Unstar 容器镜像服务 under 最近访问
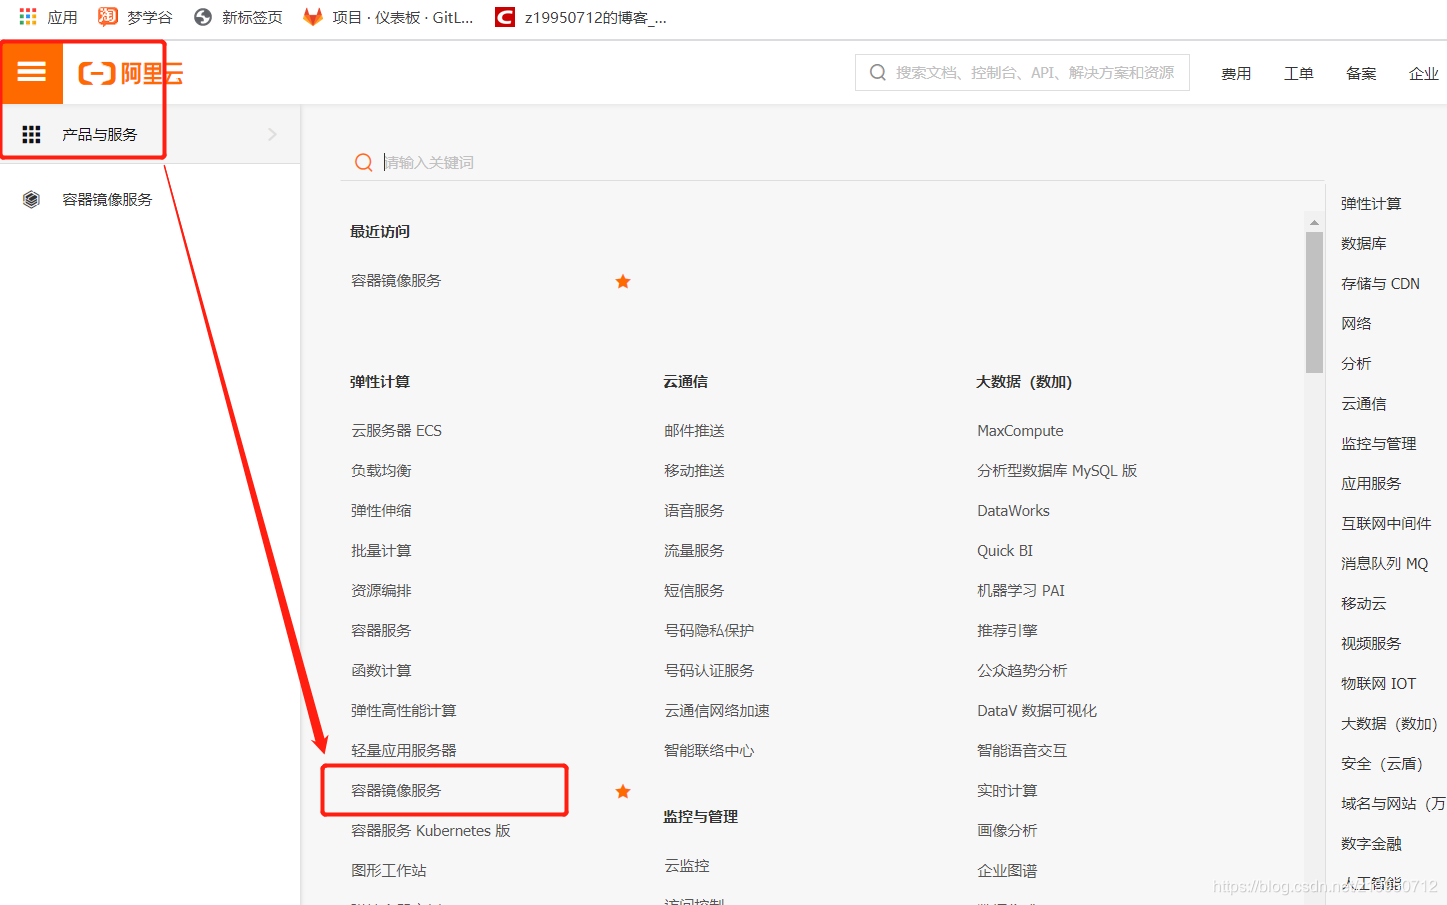This screenshot has height=905, width=1447. pos(623,281)
